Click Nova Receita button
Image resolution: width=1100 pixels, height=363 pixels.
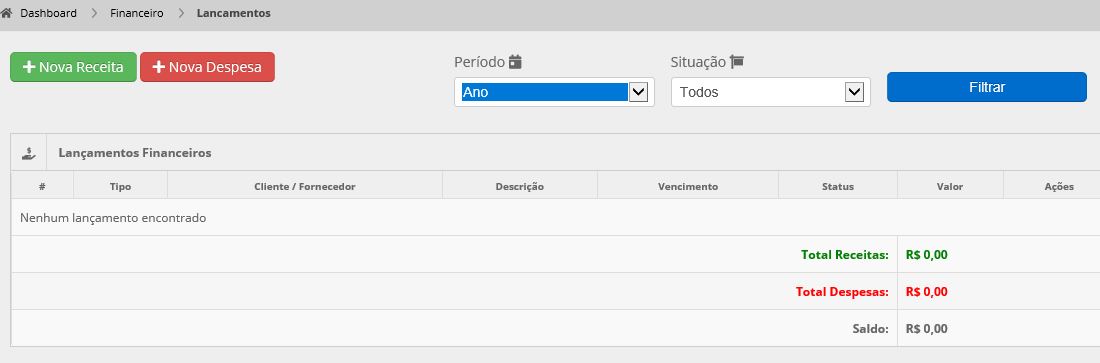coord(73,67)
